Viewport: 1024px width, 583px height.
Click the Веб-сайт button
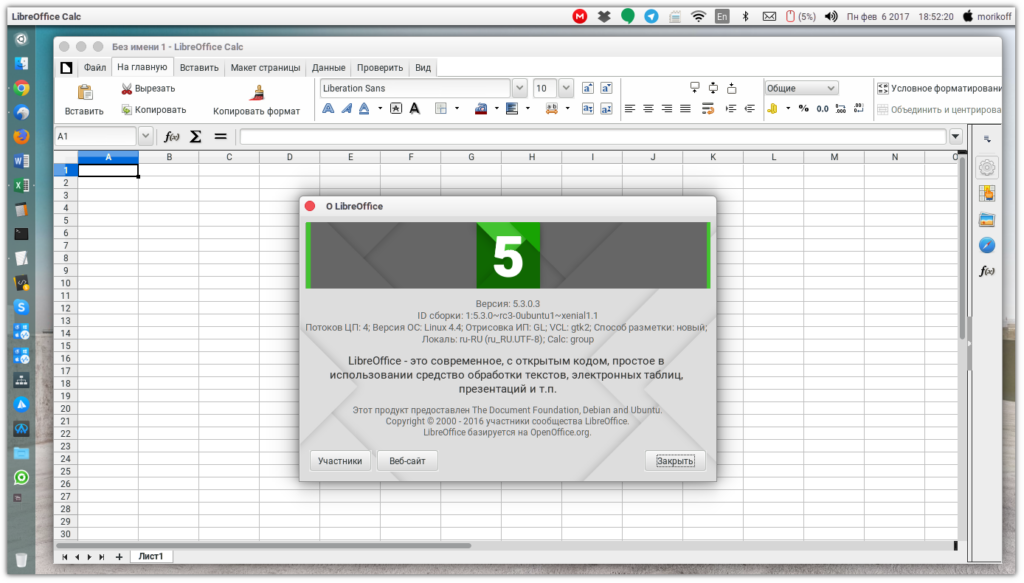(x=407, y=461)
